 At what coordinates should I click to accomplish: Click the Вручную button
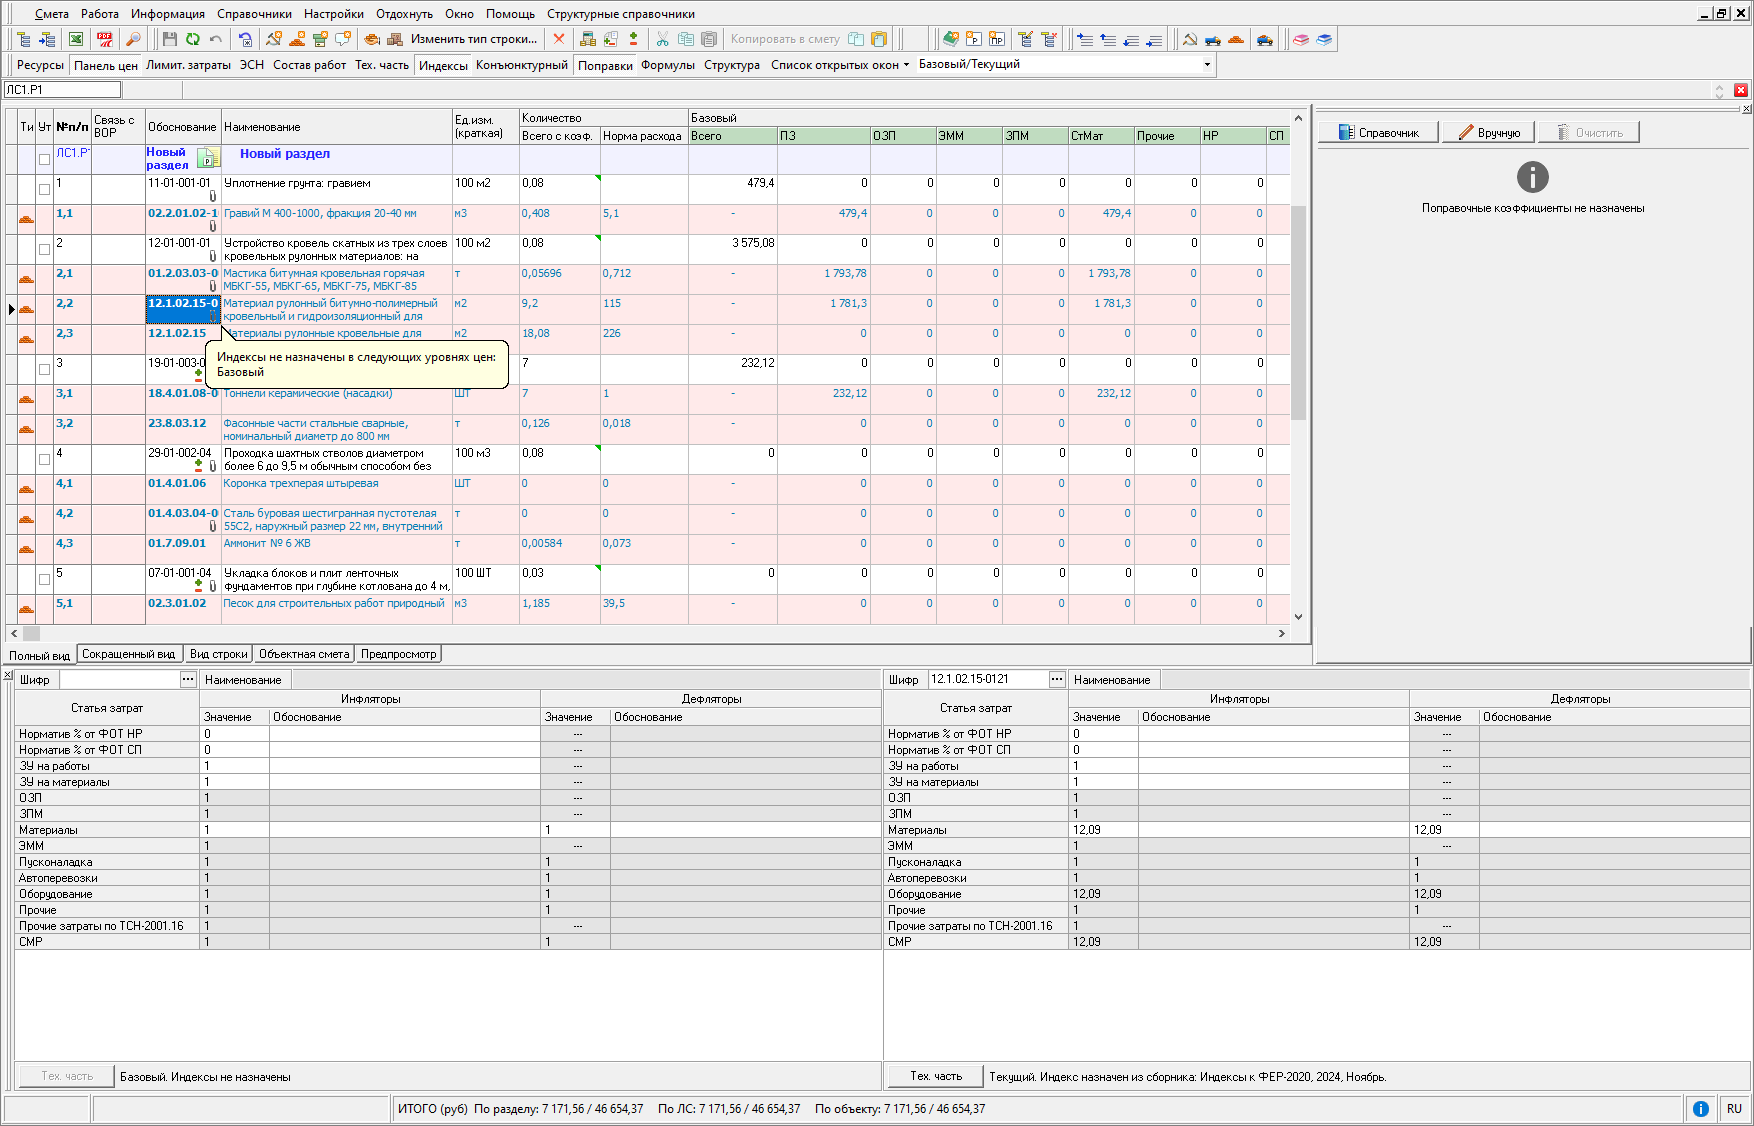click(x=1489, y=132)
